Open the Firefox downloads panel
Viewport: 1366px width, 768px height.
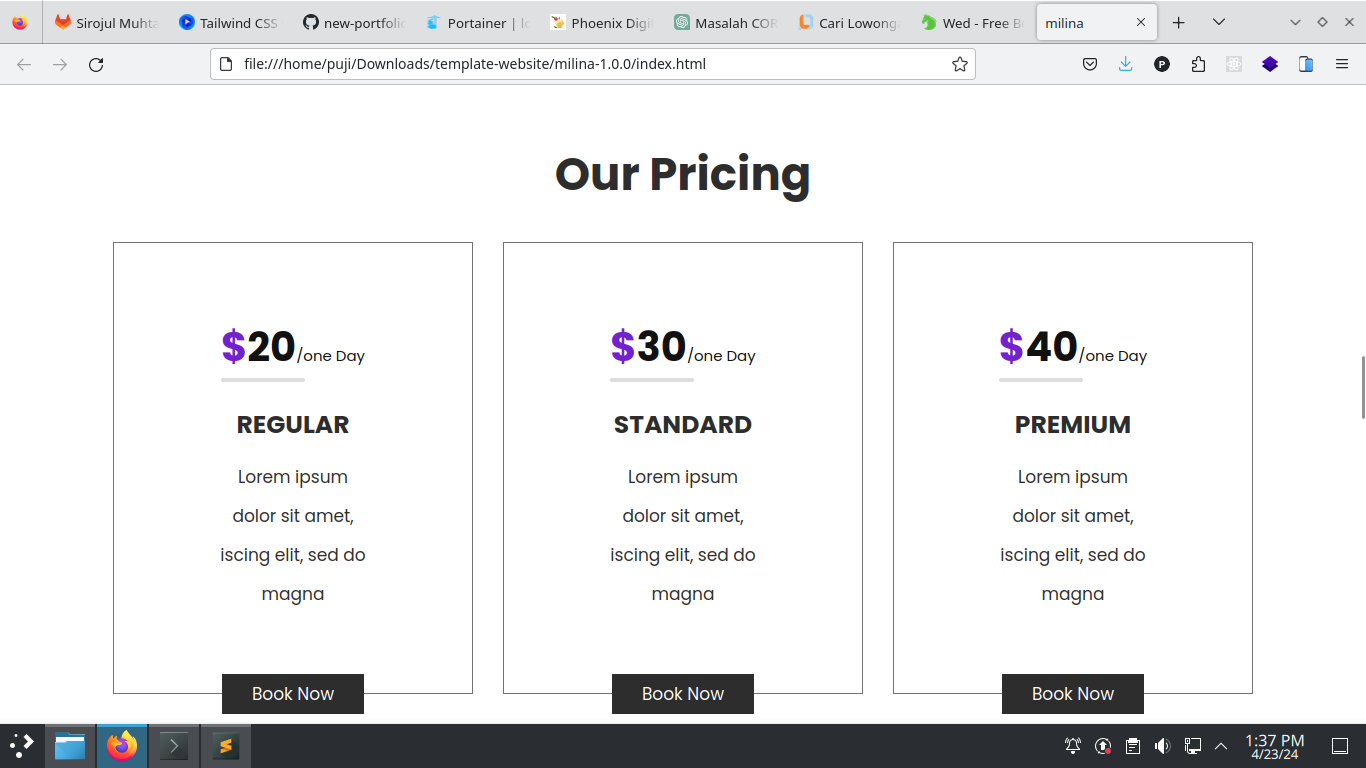click(x=1126, y=64)
